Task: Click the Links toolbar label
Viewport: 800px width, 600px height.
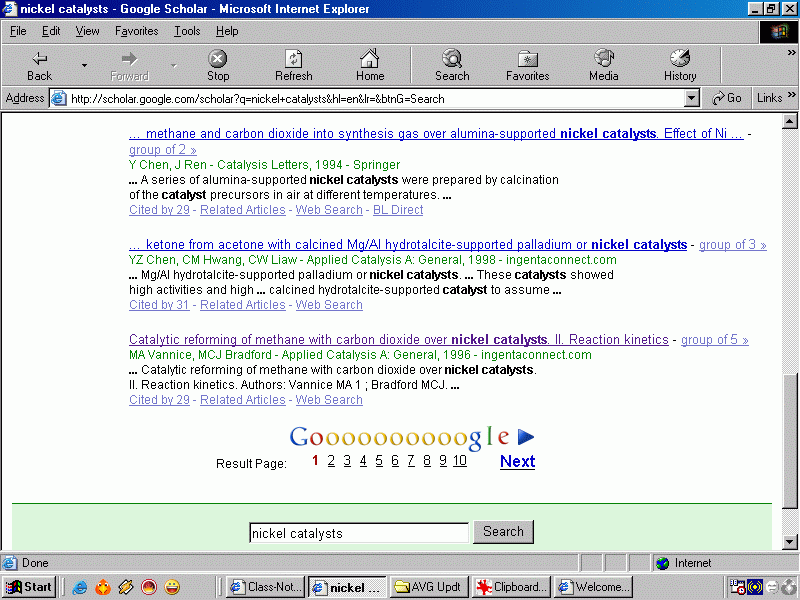Action: [769, 98]
